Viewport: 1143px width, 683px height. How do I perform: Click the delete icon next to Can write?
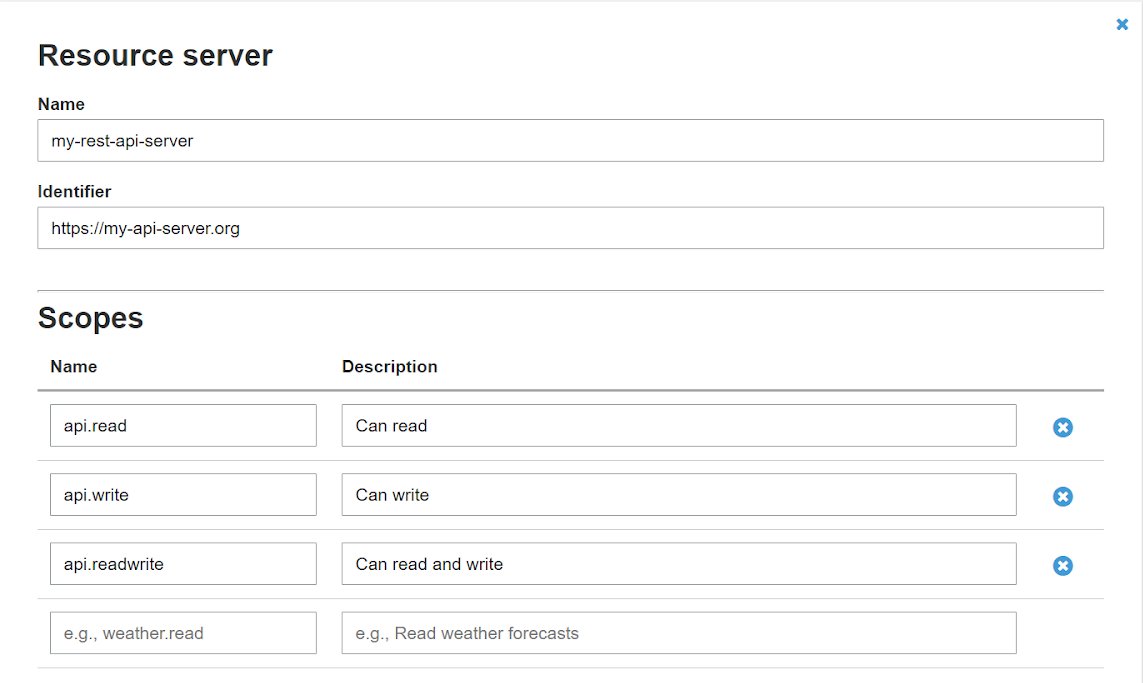1062,496
